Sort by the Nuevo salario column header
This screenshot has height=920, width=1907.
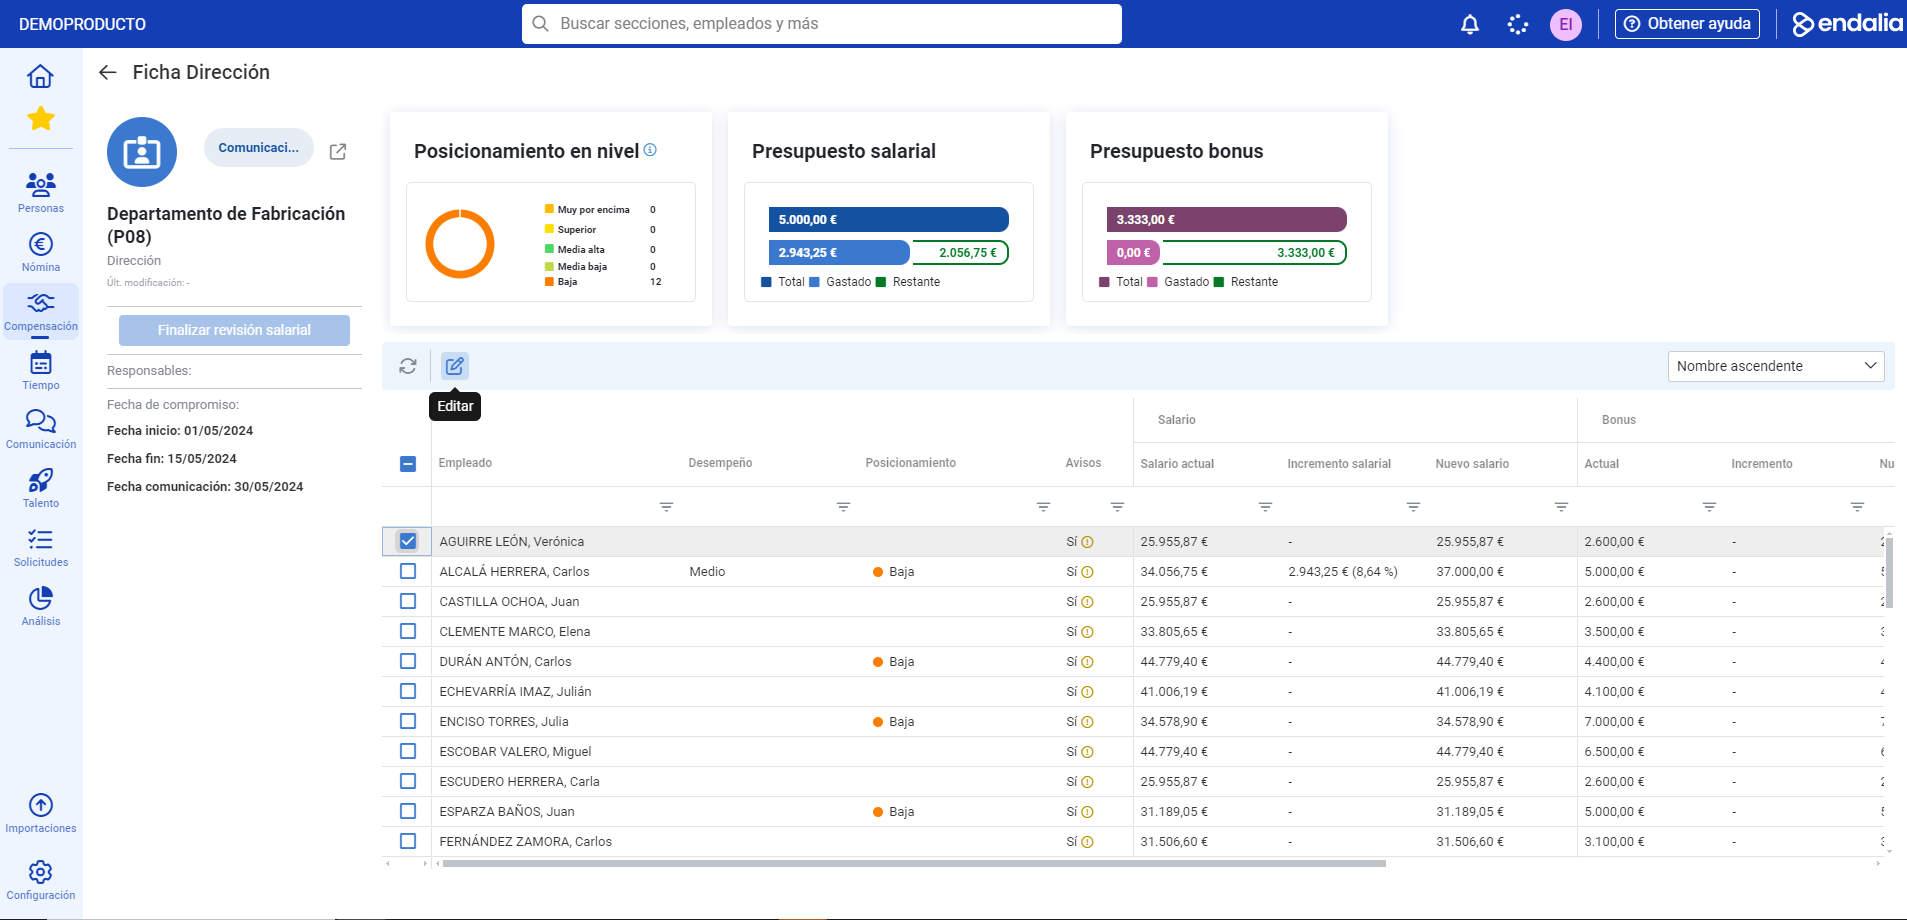[x=1472, y=464]
